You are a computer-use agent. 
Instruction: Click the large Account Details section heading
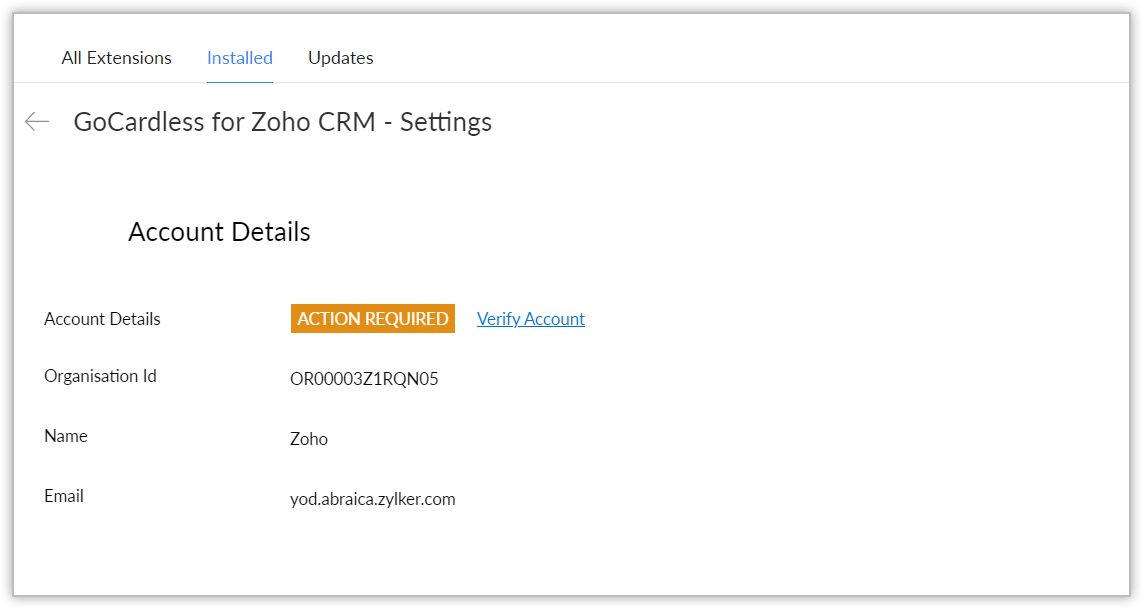coord(219,232)
